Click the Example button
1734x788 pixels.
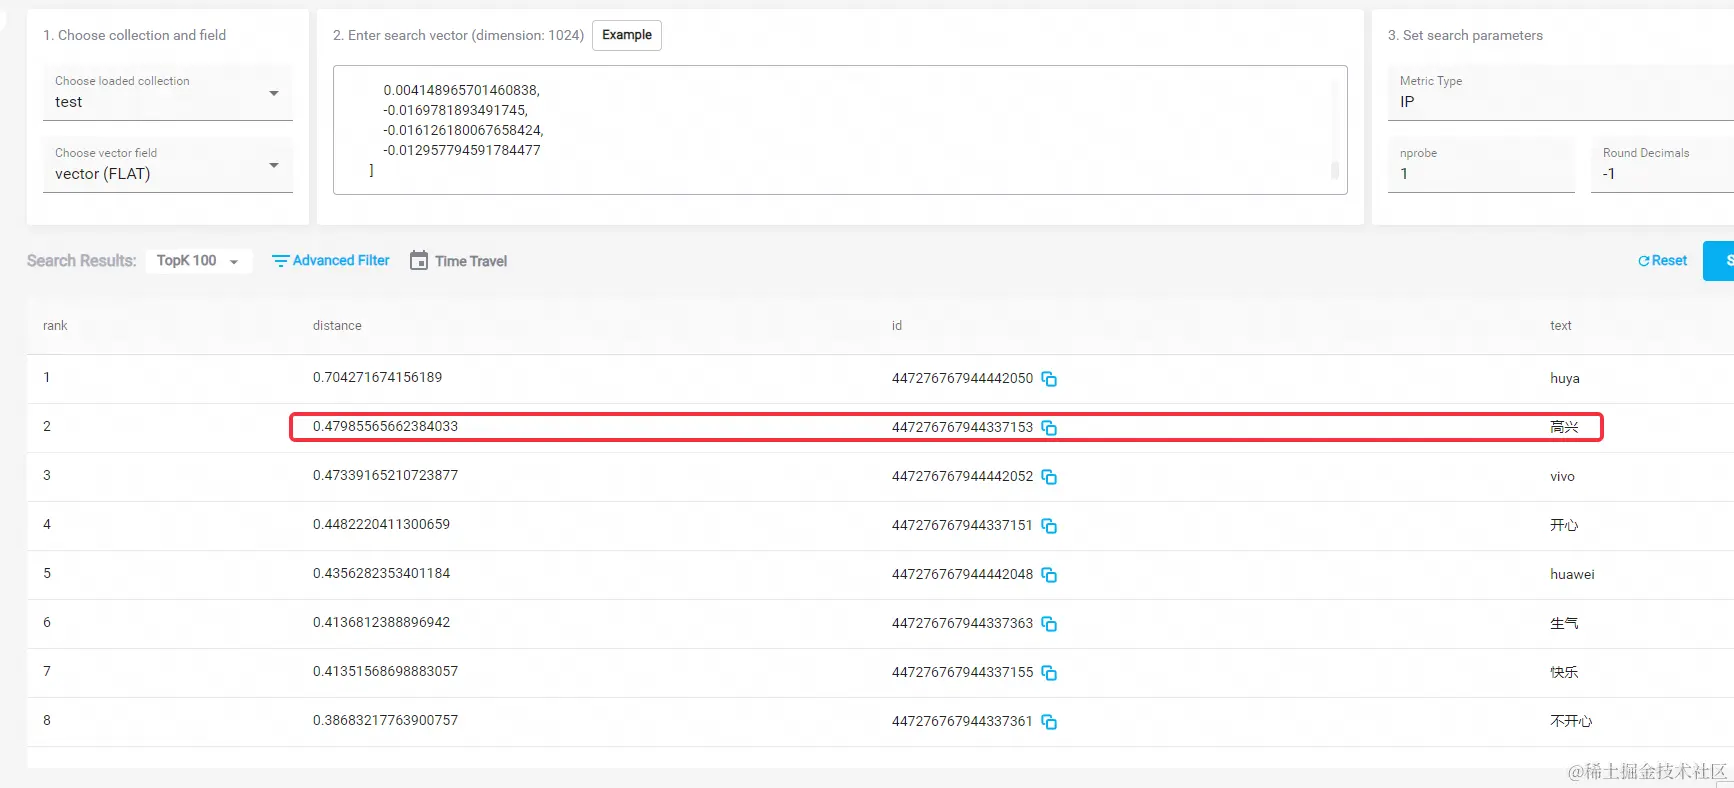tap(627, 35)
